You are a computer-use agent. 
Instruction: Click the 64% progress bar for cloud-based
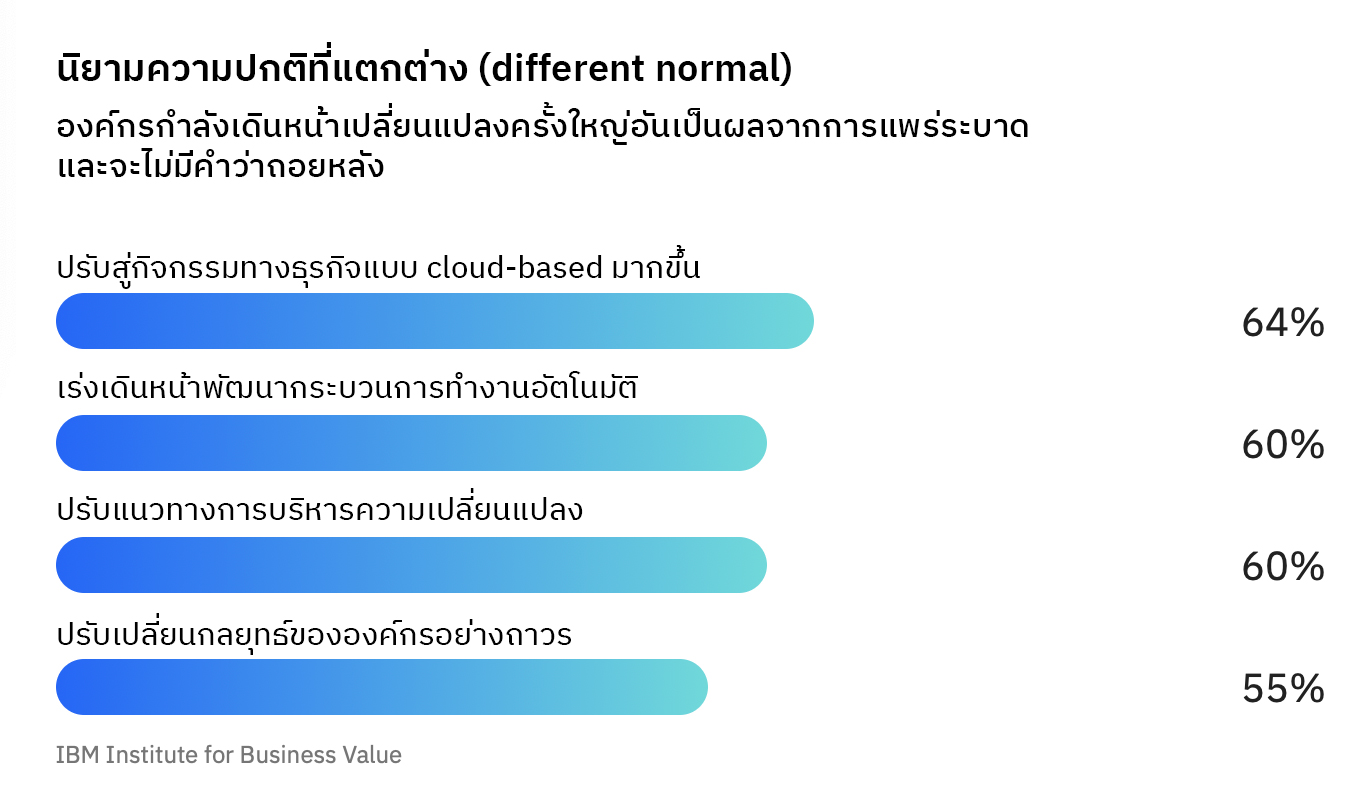click(435, 321)
